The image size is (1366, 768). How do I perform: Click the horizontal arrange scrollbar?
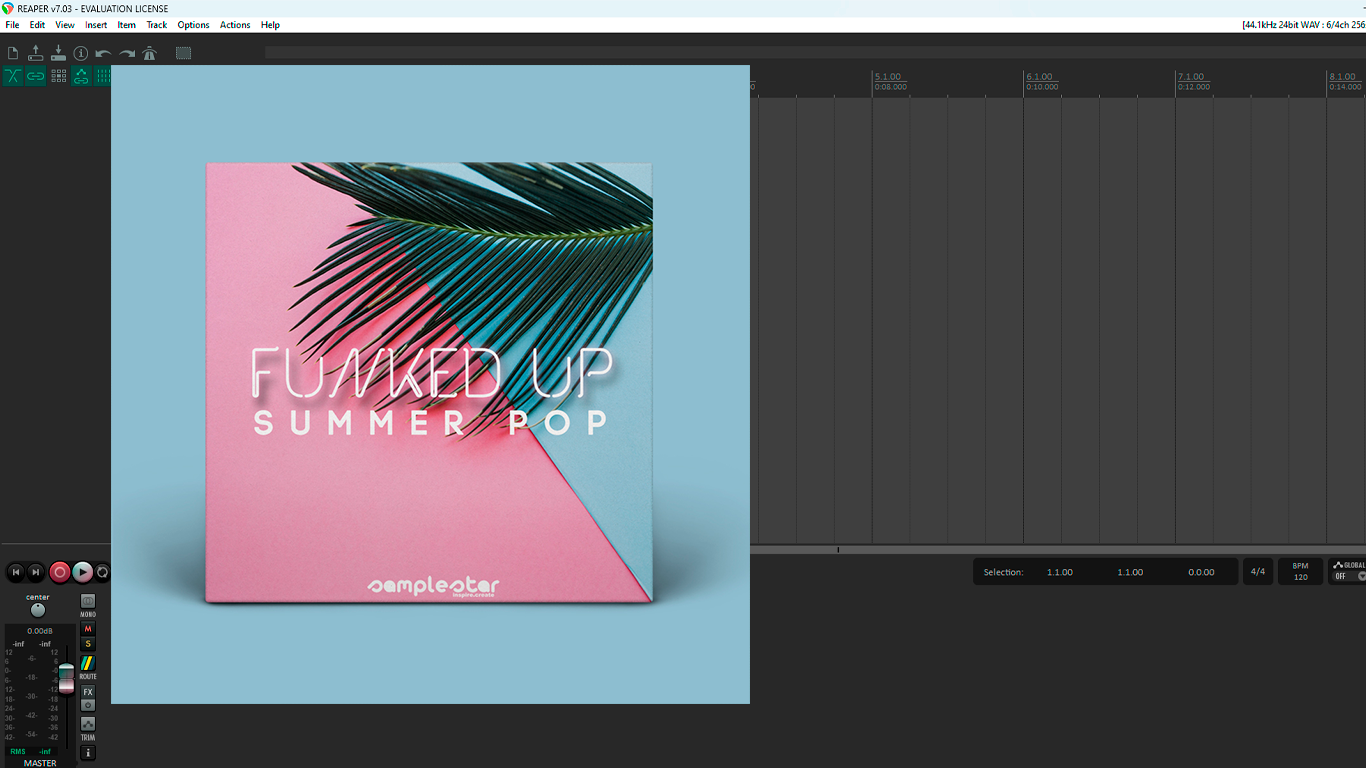click(x=1058, y=549)
